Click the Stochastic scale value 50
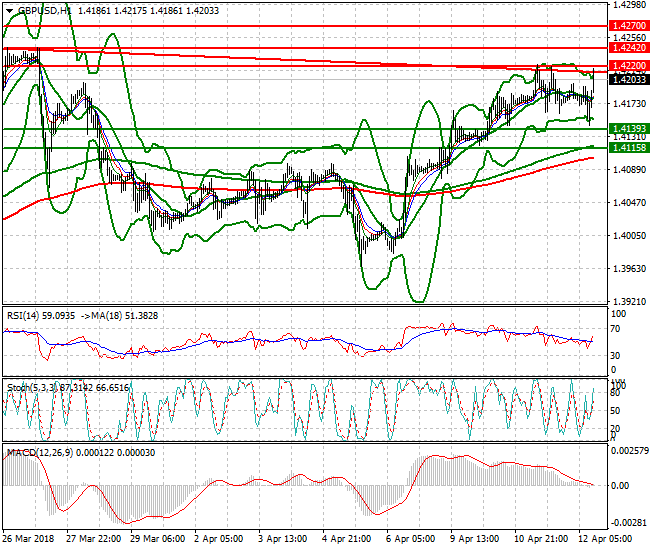The height and width of the screenshot is (550, 650). point(616,410)
